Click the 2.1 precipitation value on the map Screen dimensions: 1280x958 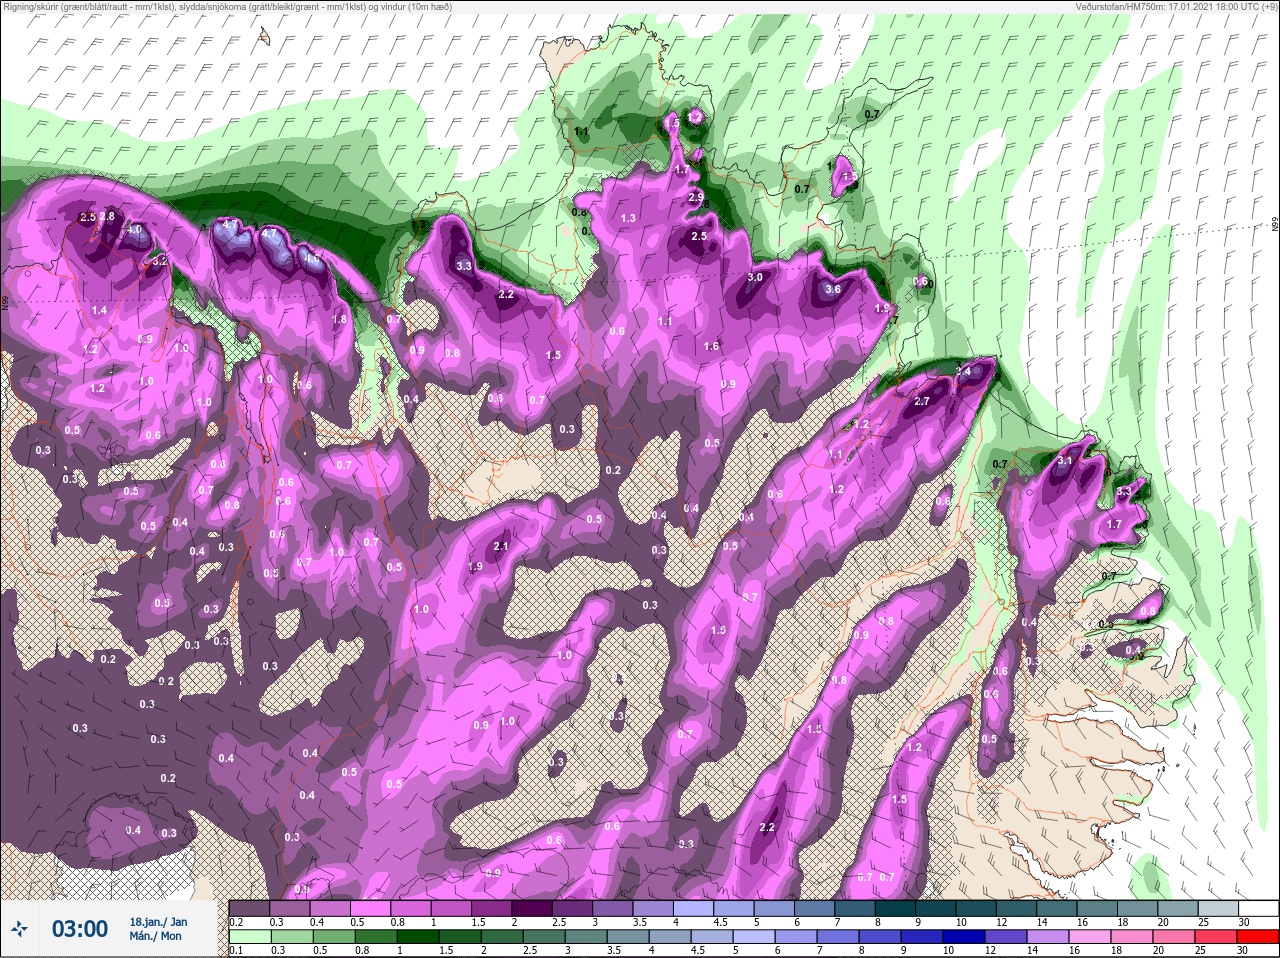click(502, 546)
